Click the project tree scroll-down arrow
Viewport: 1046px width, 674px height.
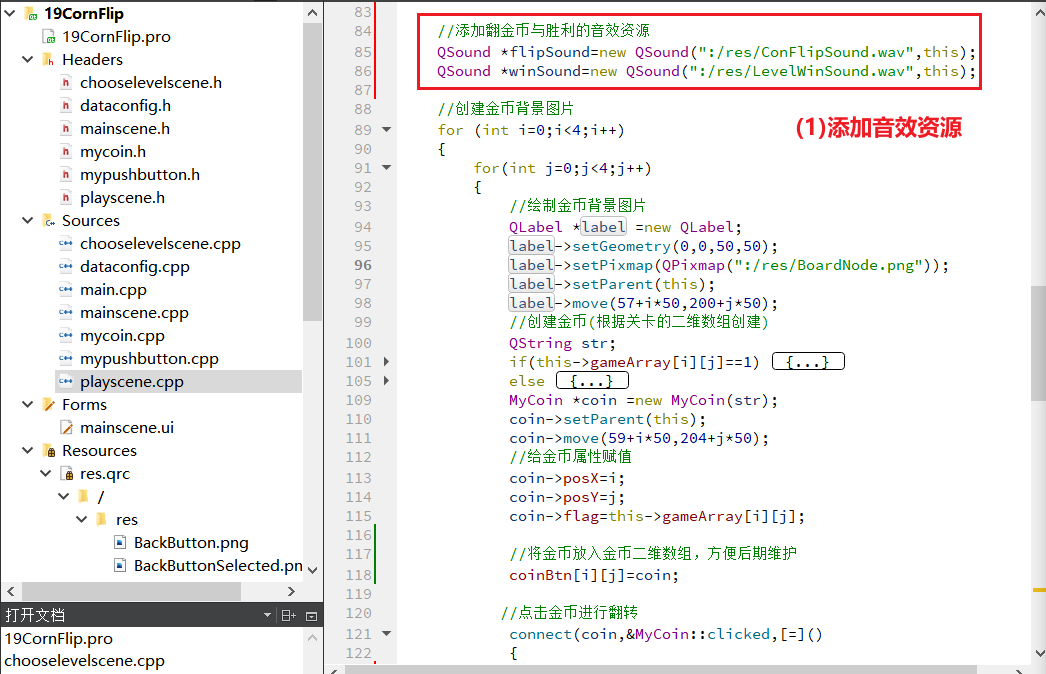[312, 570]
